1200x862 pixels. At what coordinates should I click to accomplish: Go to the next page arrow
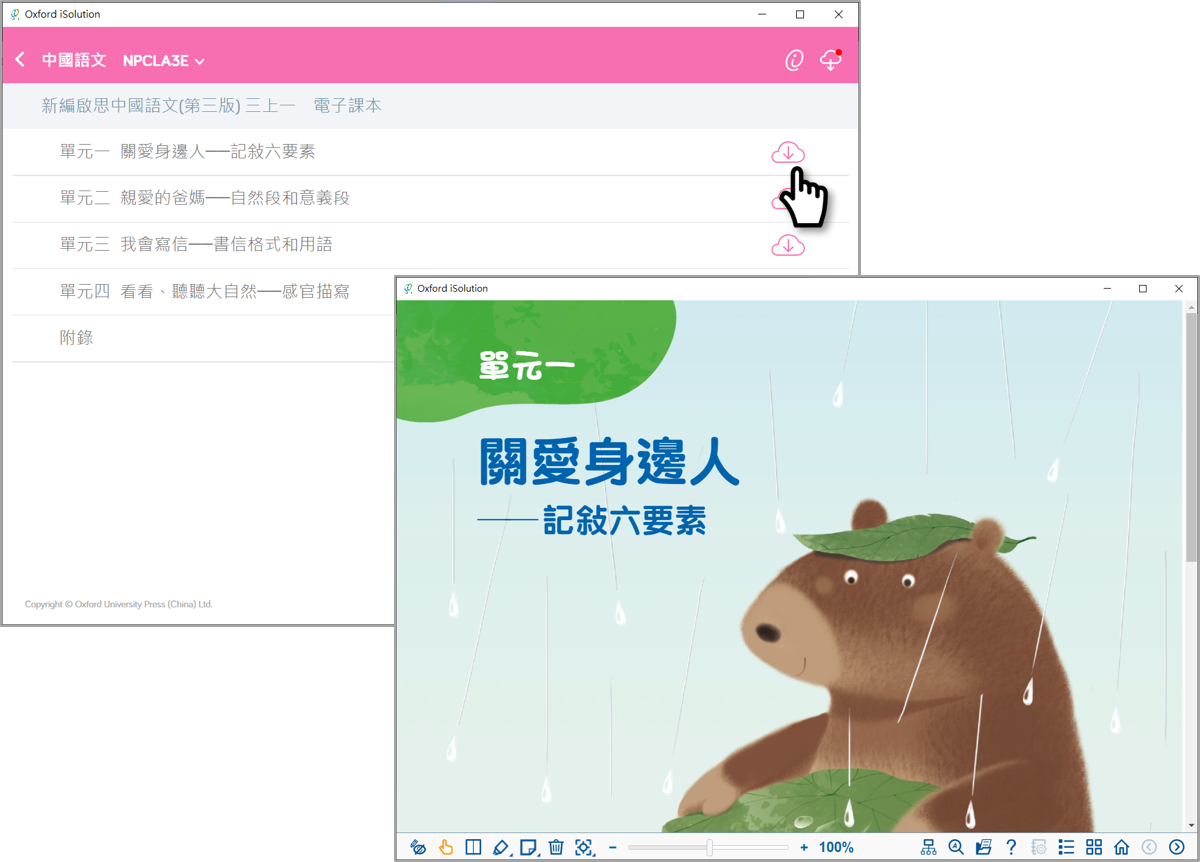(1177, 847)
